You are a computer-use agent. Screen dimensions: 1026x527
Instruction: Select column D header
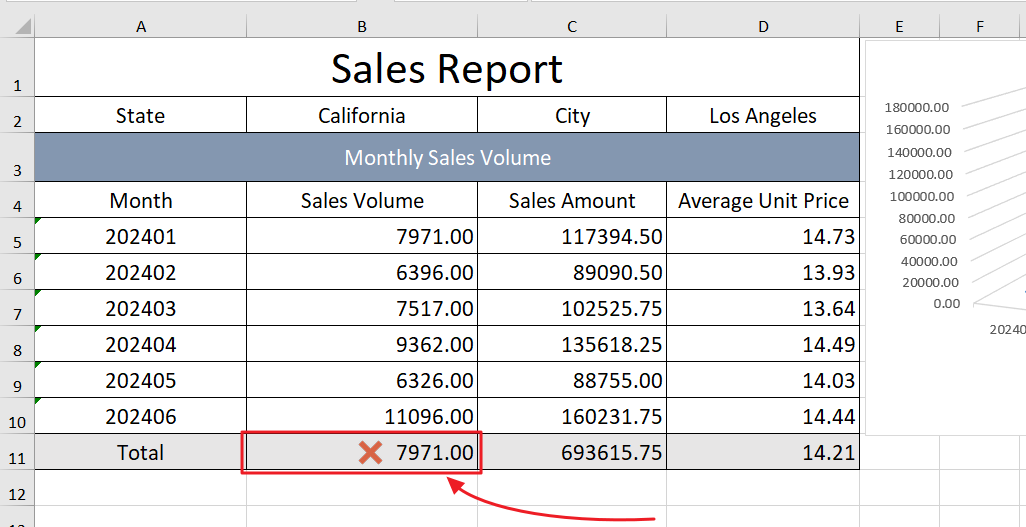(763, 26)
